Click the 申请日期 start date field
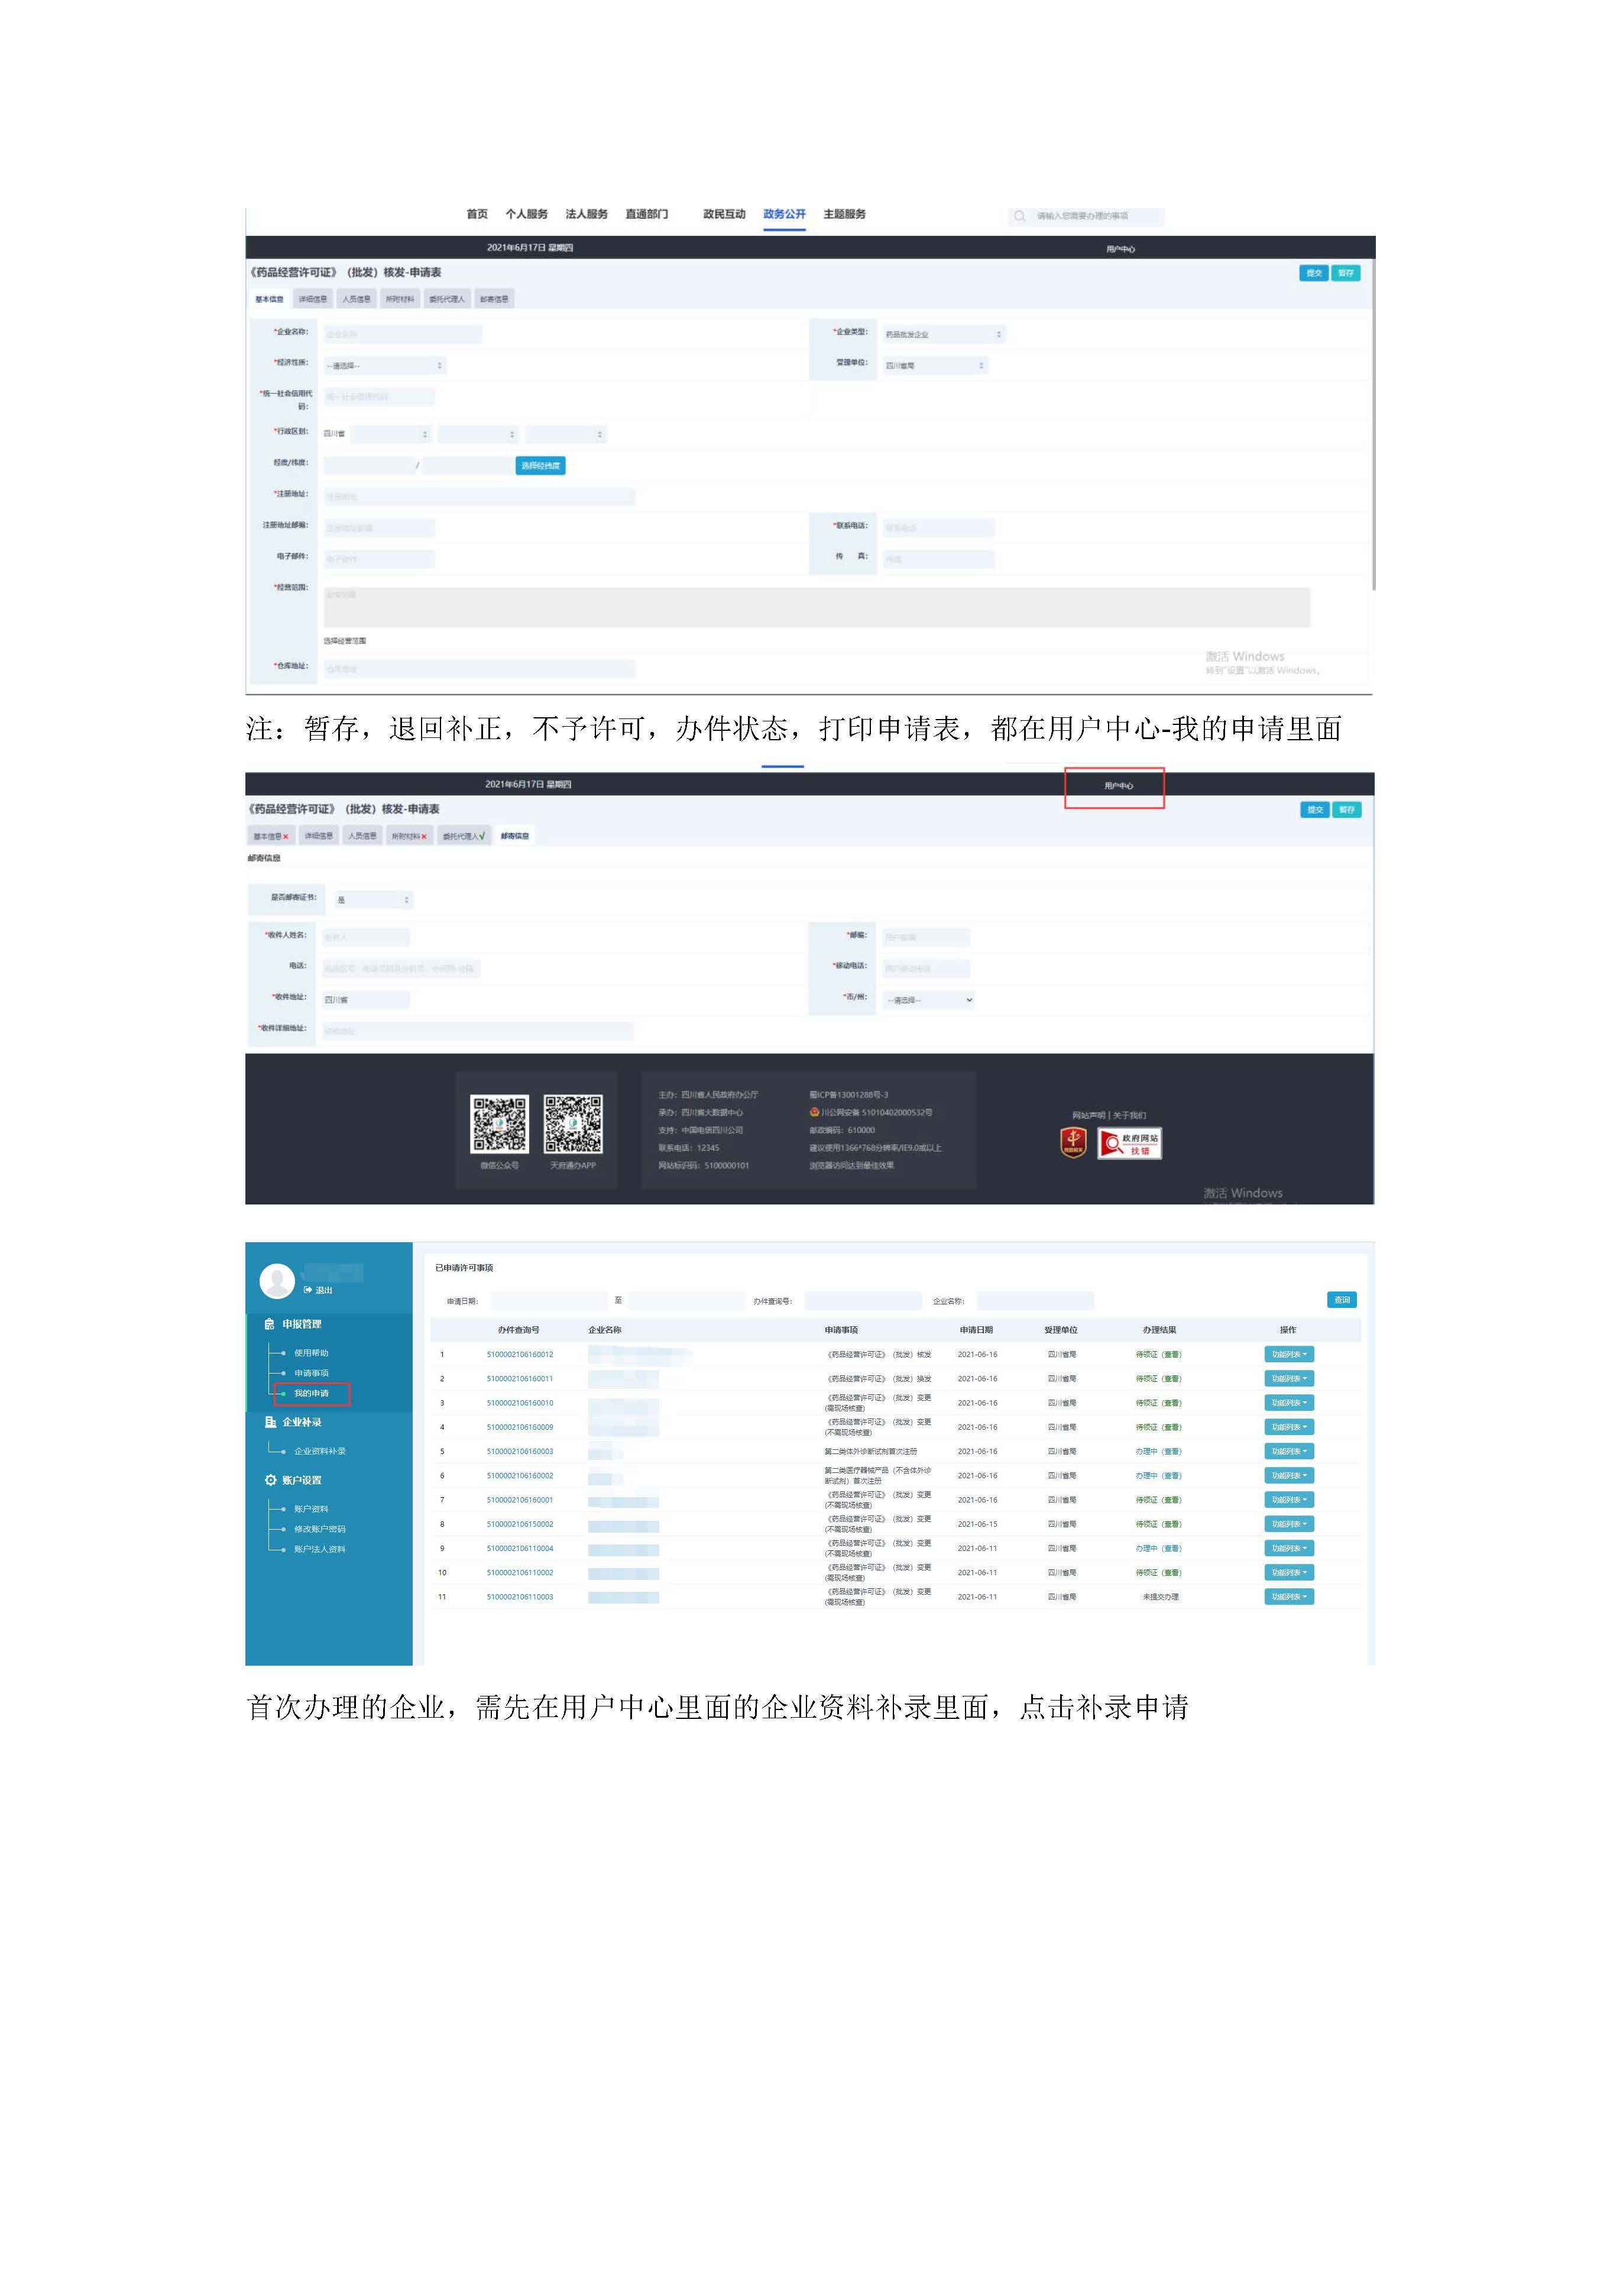This screenshot has height=2296, width=1623. coord(549,1301)
